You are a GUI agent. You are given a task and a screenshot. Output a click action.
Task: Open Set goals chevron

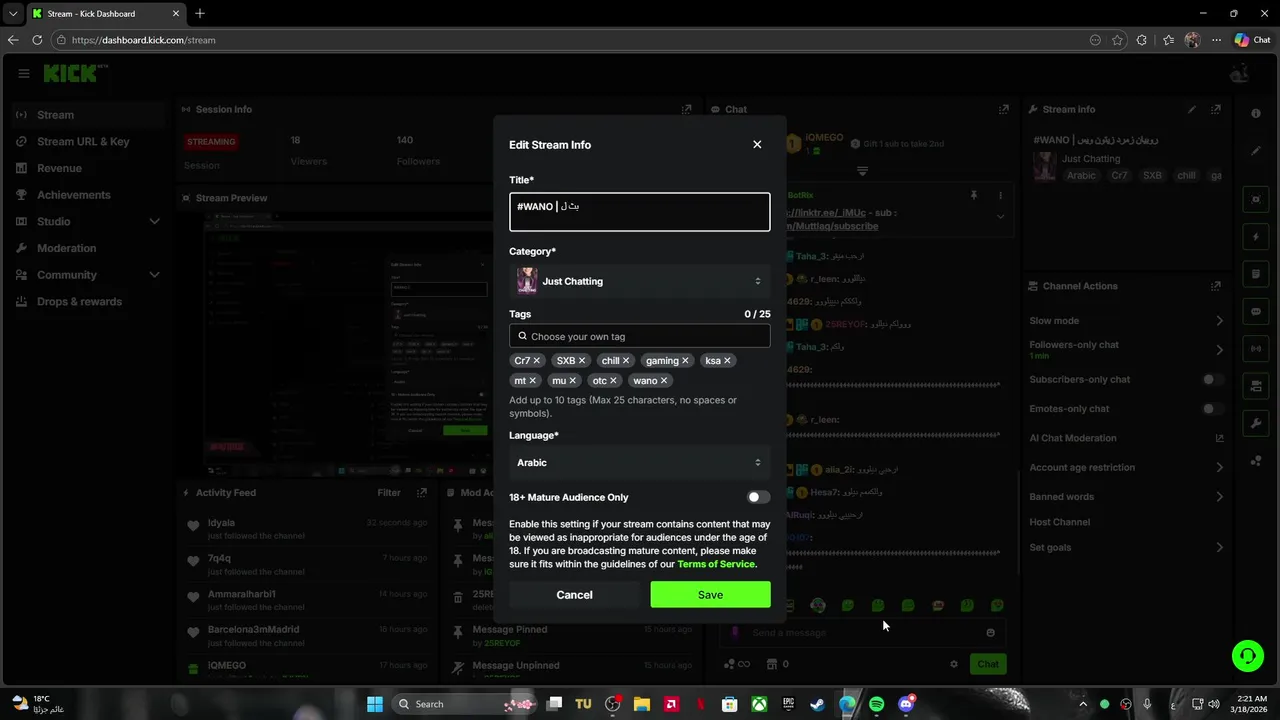point(1219,547)
